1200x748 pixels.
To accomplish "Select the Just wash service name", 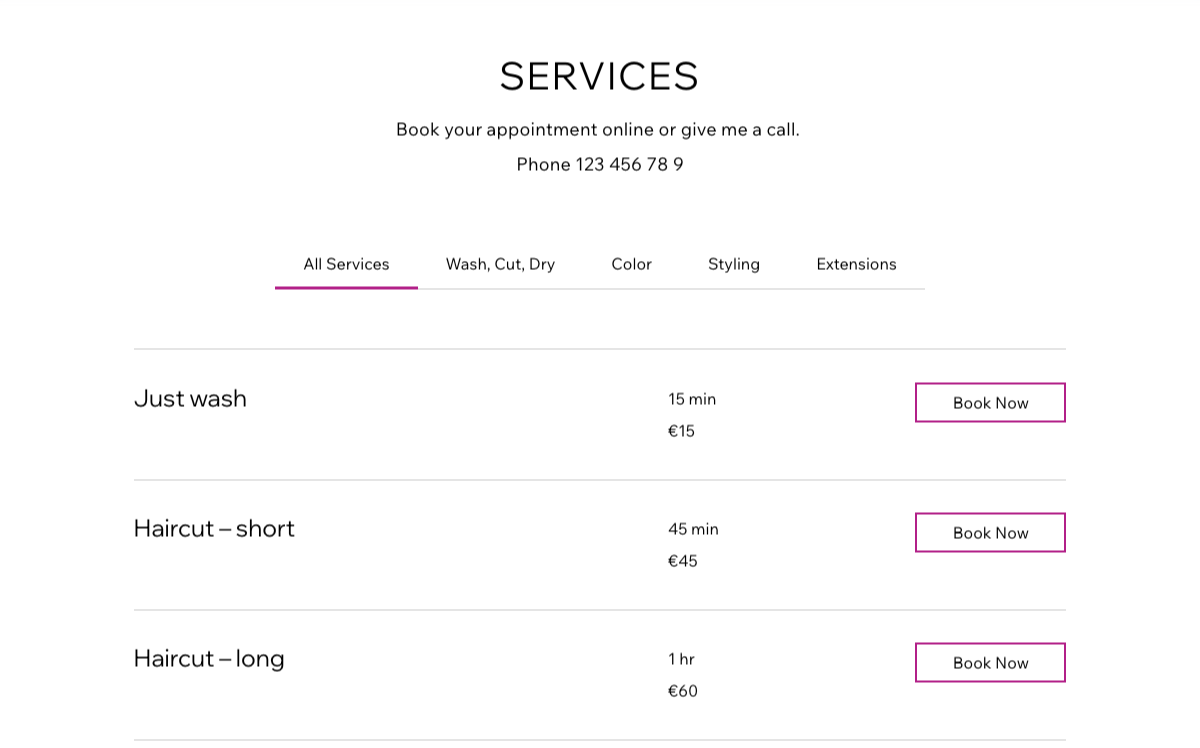I will coord(190,399).
